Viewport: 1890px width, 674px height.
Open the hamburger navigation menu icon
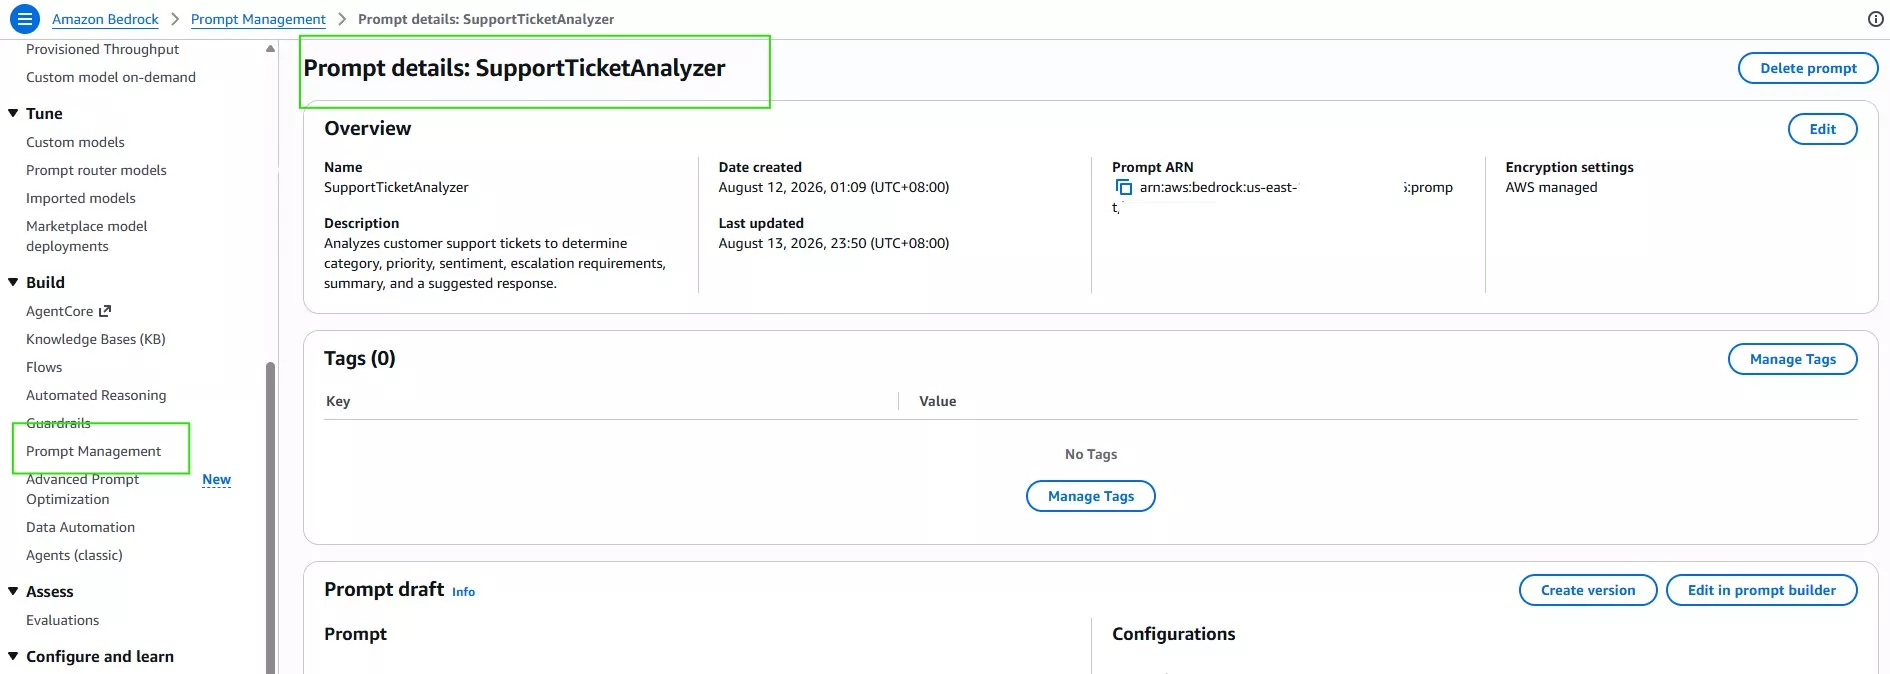click(25, 19)
